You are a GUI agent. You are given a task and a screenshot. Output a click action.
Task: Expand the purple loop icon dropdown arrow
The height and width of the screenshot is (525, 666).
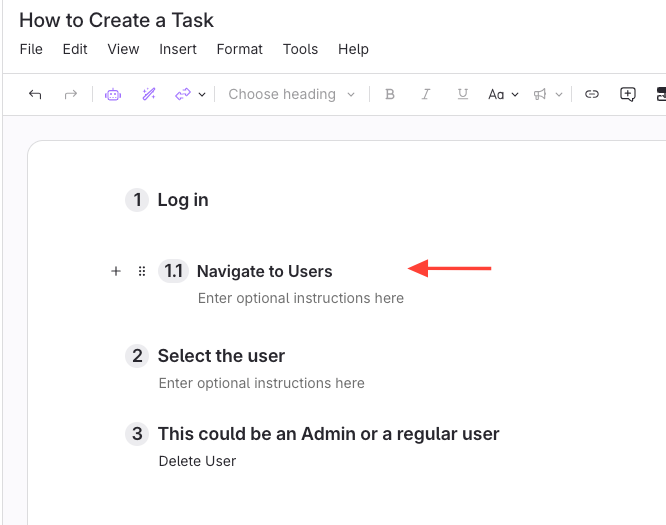coord(202,95)
